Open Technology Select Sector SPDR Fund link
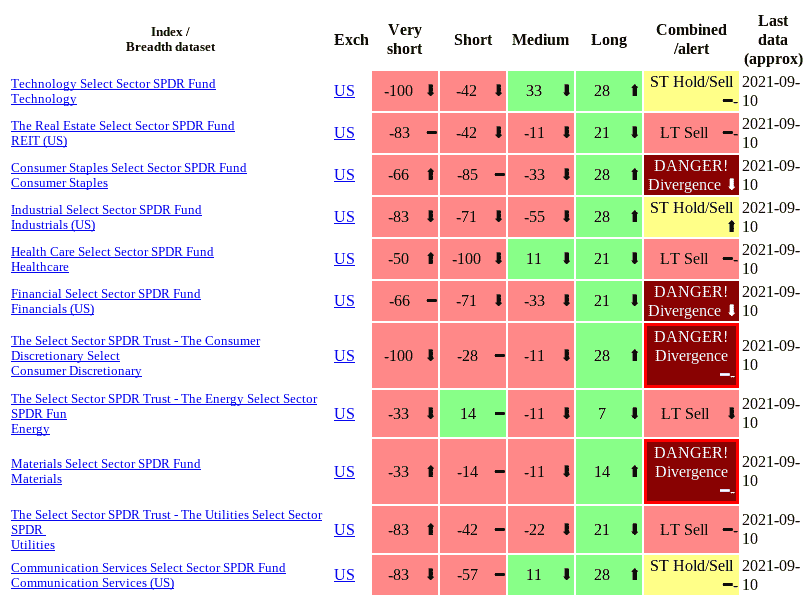Image resolution: width=812 pixels, height=605 pixels. pyautogui.click(x=113, y=83)
